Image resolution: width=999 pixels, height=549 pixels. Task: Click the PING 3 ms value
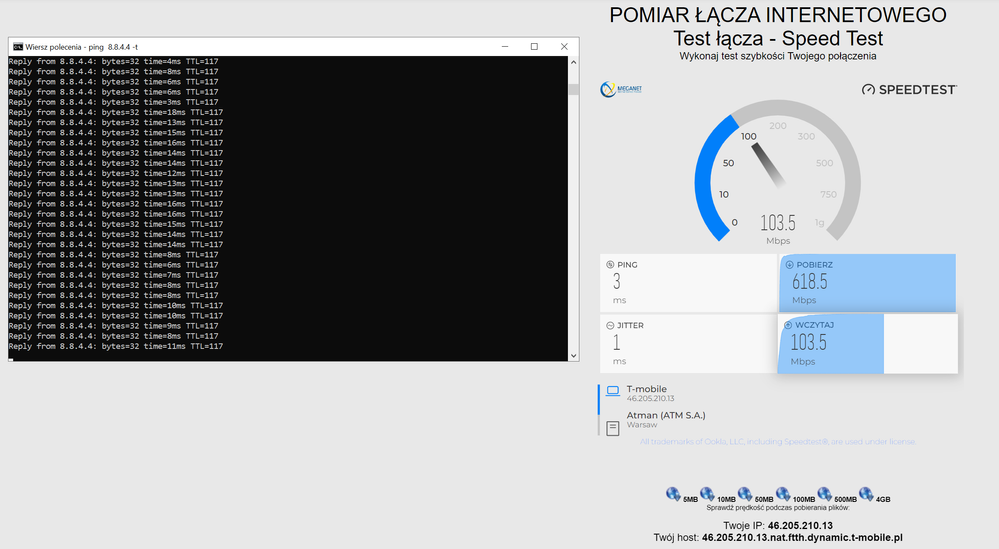coord(617,281)
